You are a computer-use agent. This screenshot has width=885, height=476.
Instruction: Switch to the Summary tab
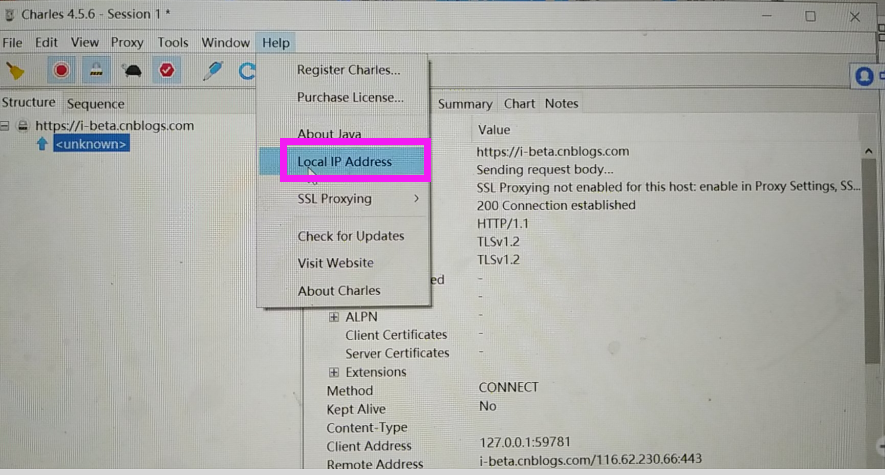(x=465, y=104)
